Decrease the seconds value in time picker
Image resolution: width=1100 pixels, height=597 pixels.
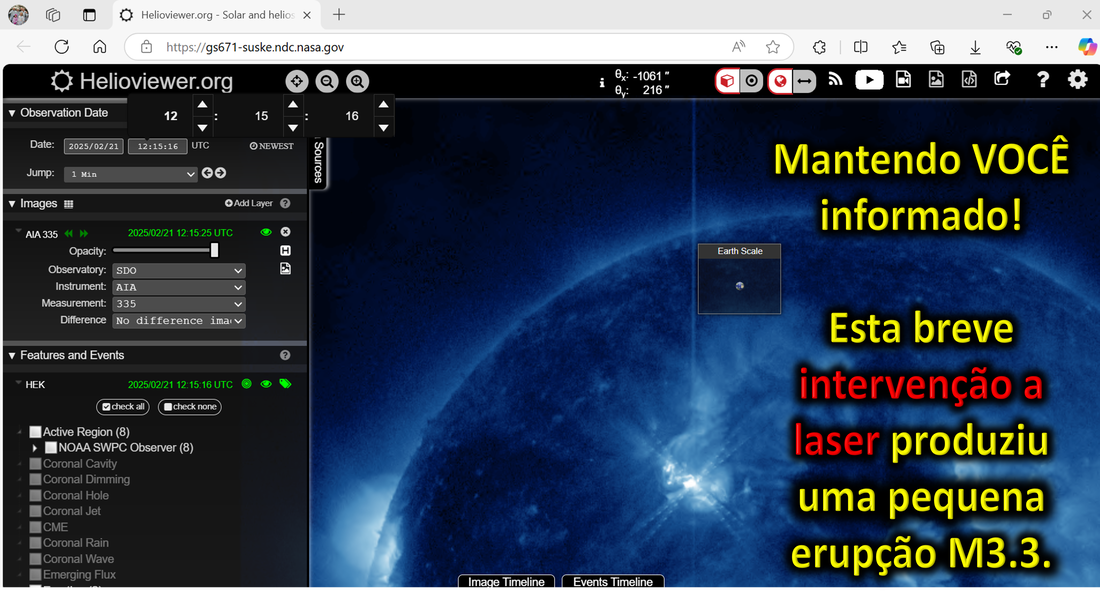click(x=383, y=128)
